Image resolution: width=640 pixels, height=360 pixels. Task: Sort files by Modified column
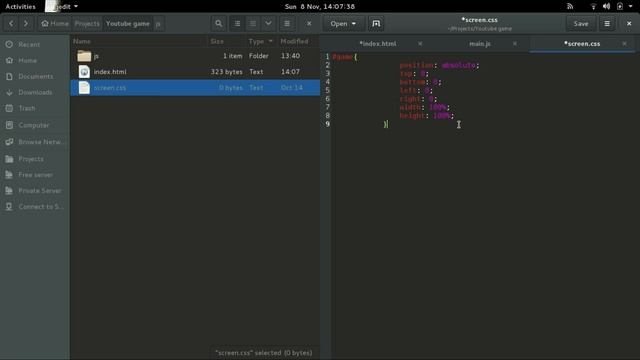click(298, 41)
